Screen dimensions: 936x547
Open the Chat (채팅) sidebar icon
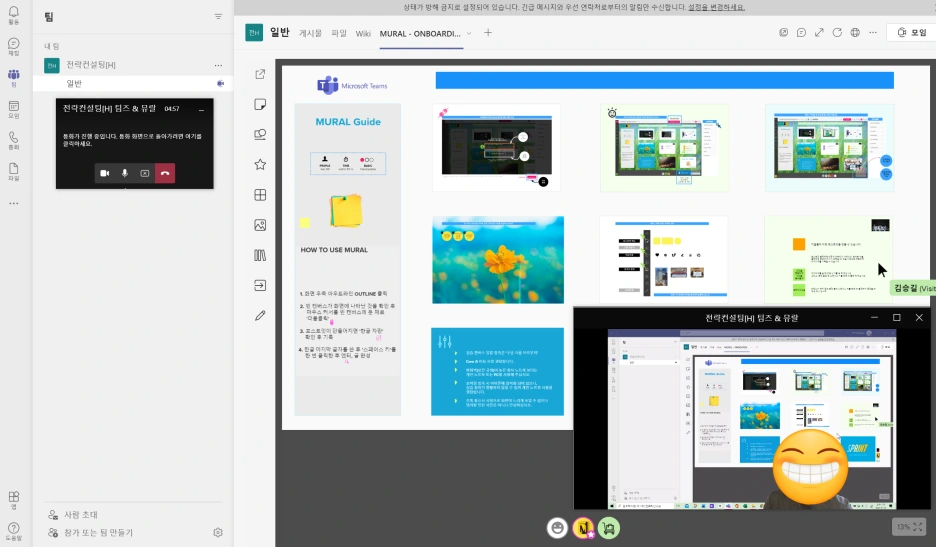[13, 47]
